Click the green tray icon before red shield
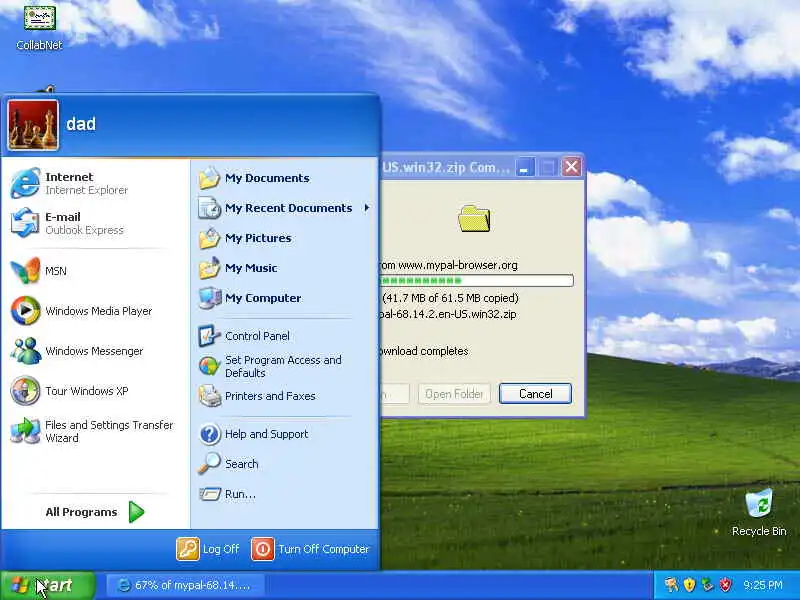Viewport: 800px width, 600px height. tap(707, 585)
